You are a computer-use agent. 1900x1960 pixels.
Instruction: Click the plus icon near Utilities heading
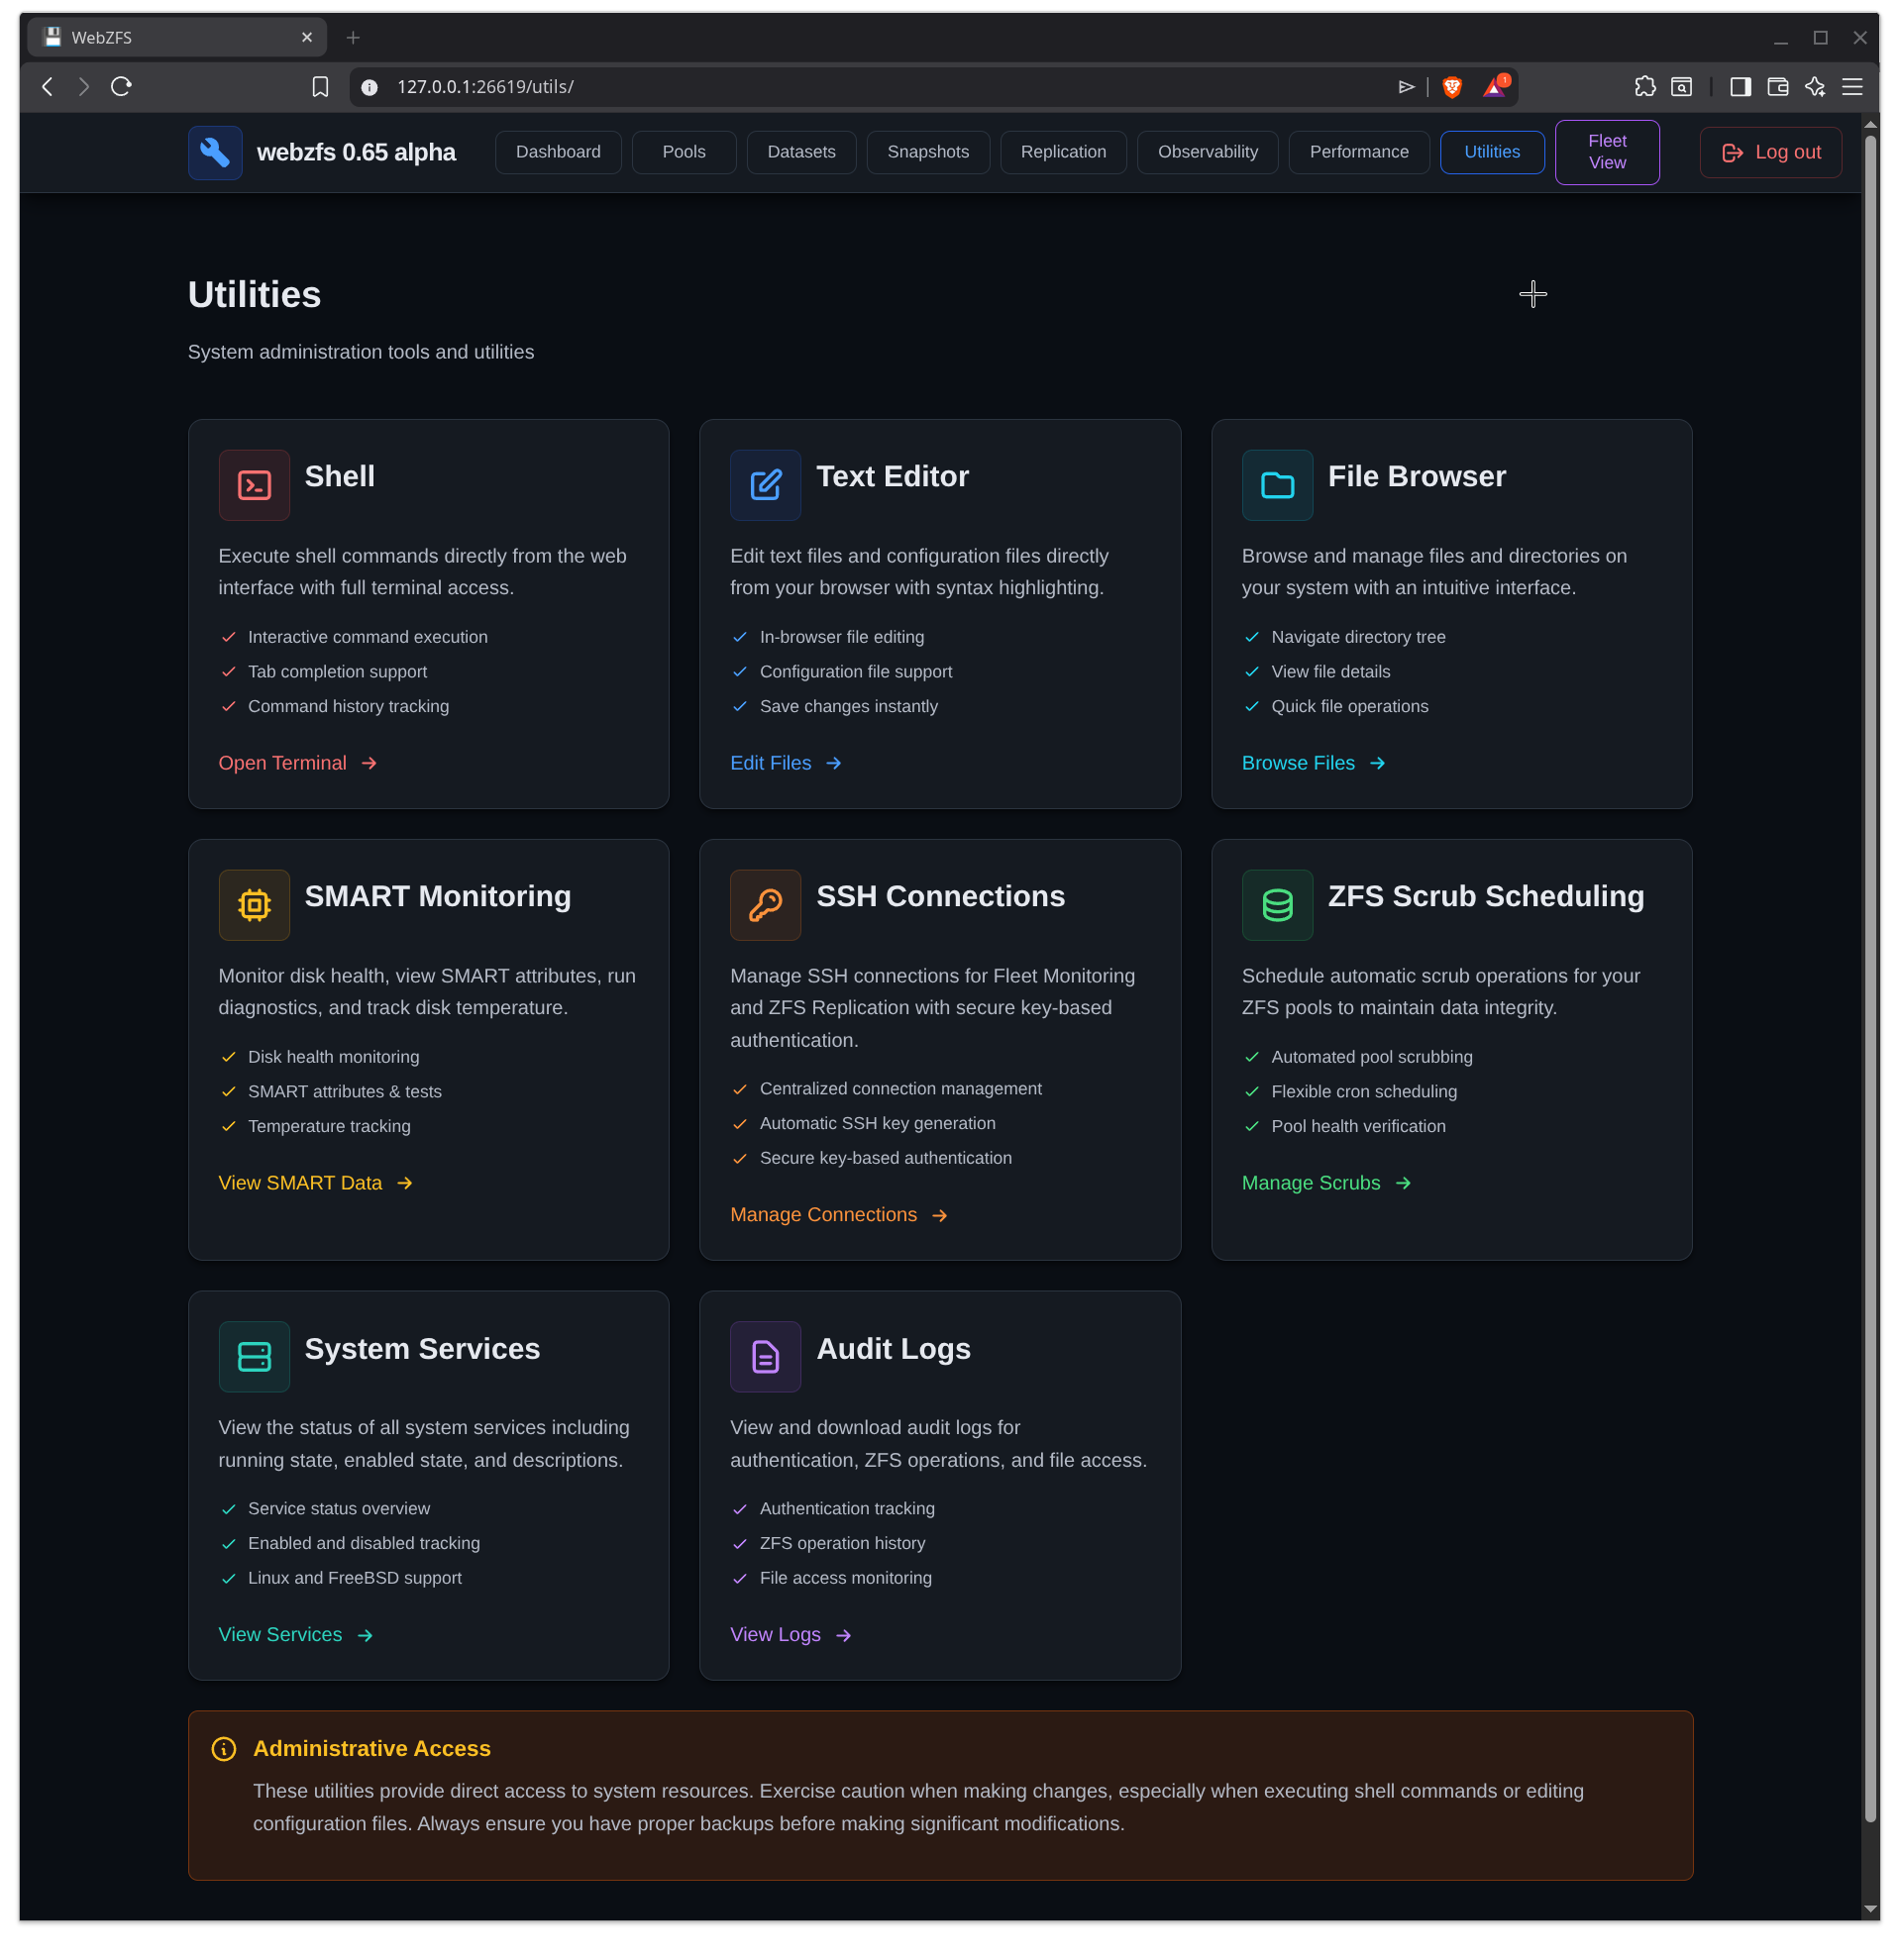click(x=1532, y=293)
